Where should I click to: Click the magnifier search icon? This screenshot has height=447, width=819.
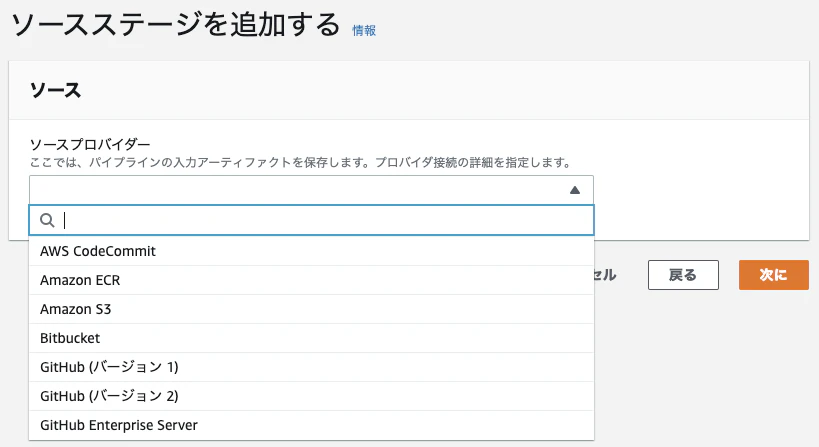tap(47, 220)
